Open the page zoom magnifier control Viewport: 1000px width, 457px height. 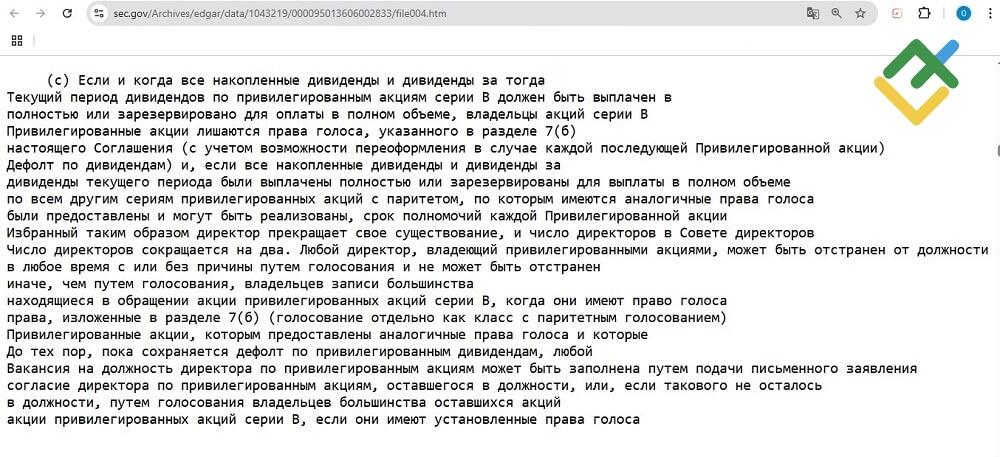836,13
